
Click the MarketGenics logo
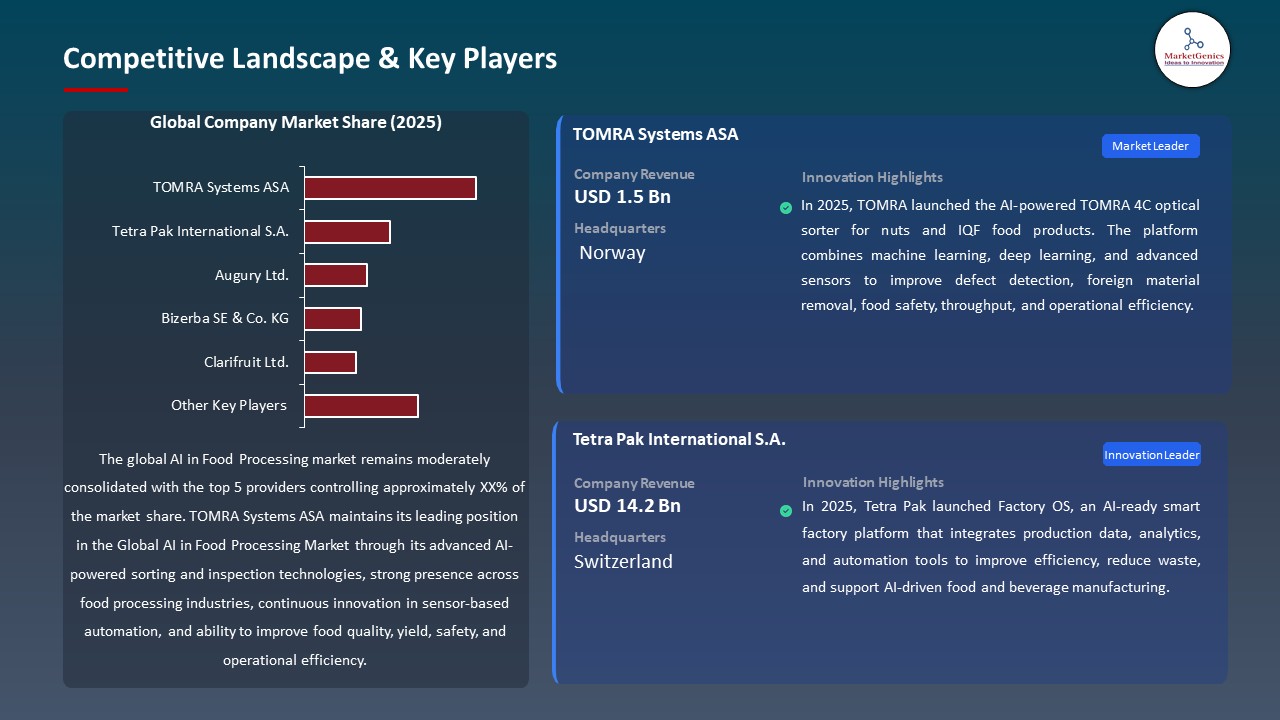(x=1192, y=49)
